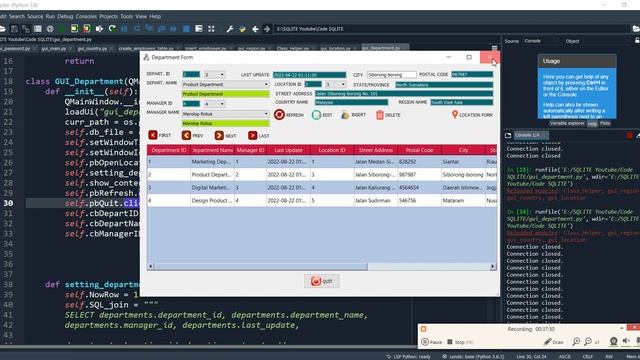Viewport: 640px width, 360px height.
Task: Click the Save file icon in Spyder toolbar
Action: (x=14, y=29)
